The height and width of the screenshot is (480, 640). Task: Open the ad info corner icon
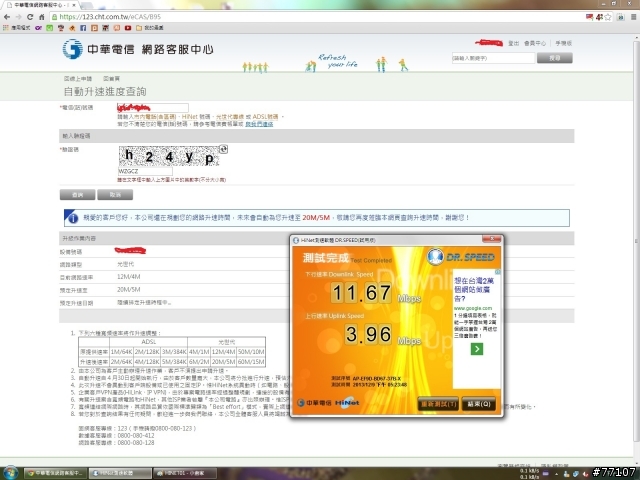pyautogui.click(x=498, y=271)
